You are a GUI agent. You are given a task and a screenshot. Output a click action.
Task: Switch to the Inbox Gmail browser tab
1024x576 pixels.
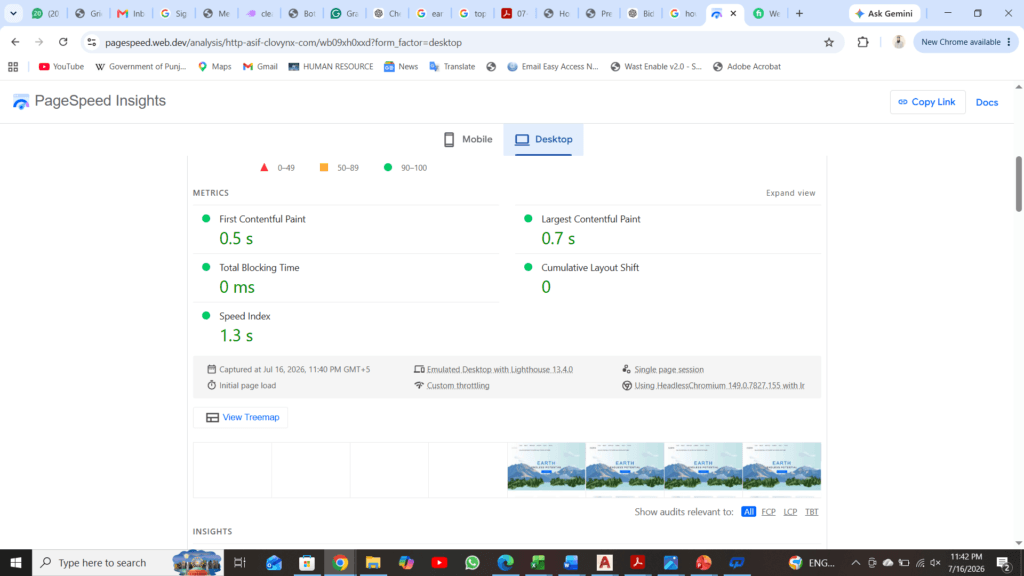(x=131, y=13)
